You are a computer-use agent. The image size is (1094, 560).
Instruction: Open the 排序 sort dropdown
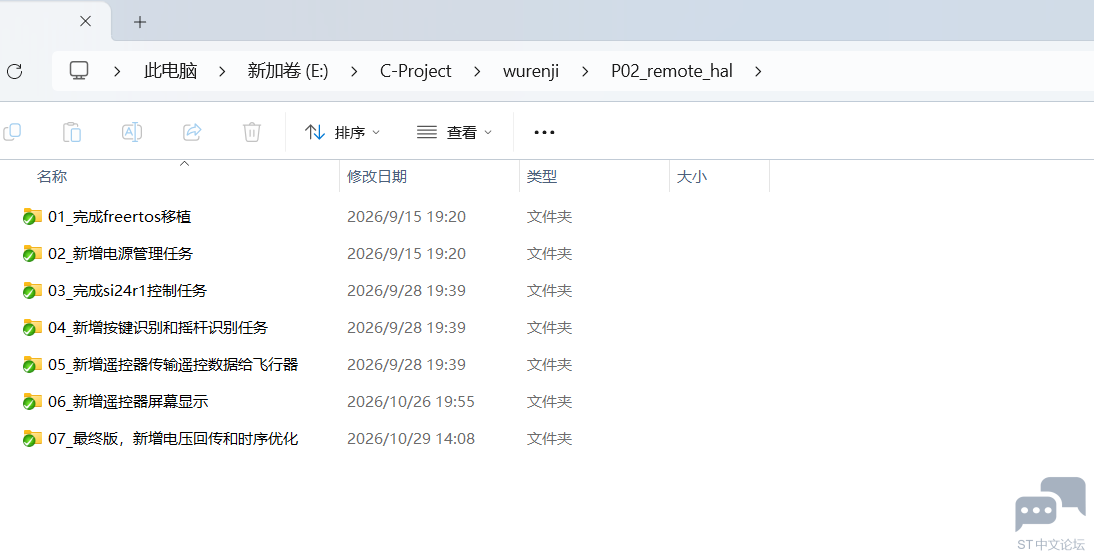343,133
